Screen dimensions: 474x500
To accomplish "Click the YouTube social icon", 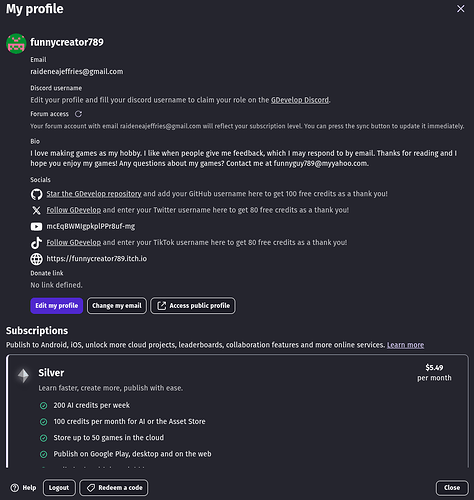I will click(x=36, y=227).
